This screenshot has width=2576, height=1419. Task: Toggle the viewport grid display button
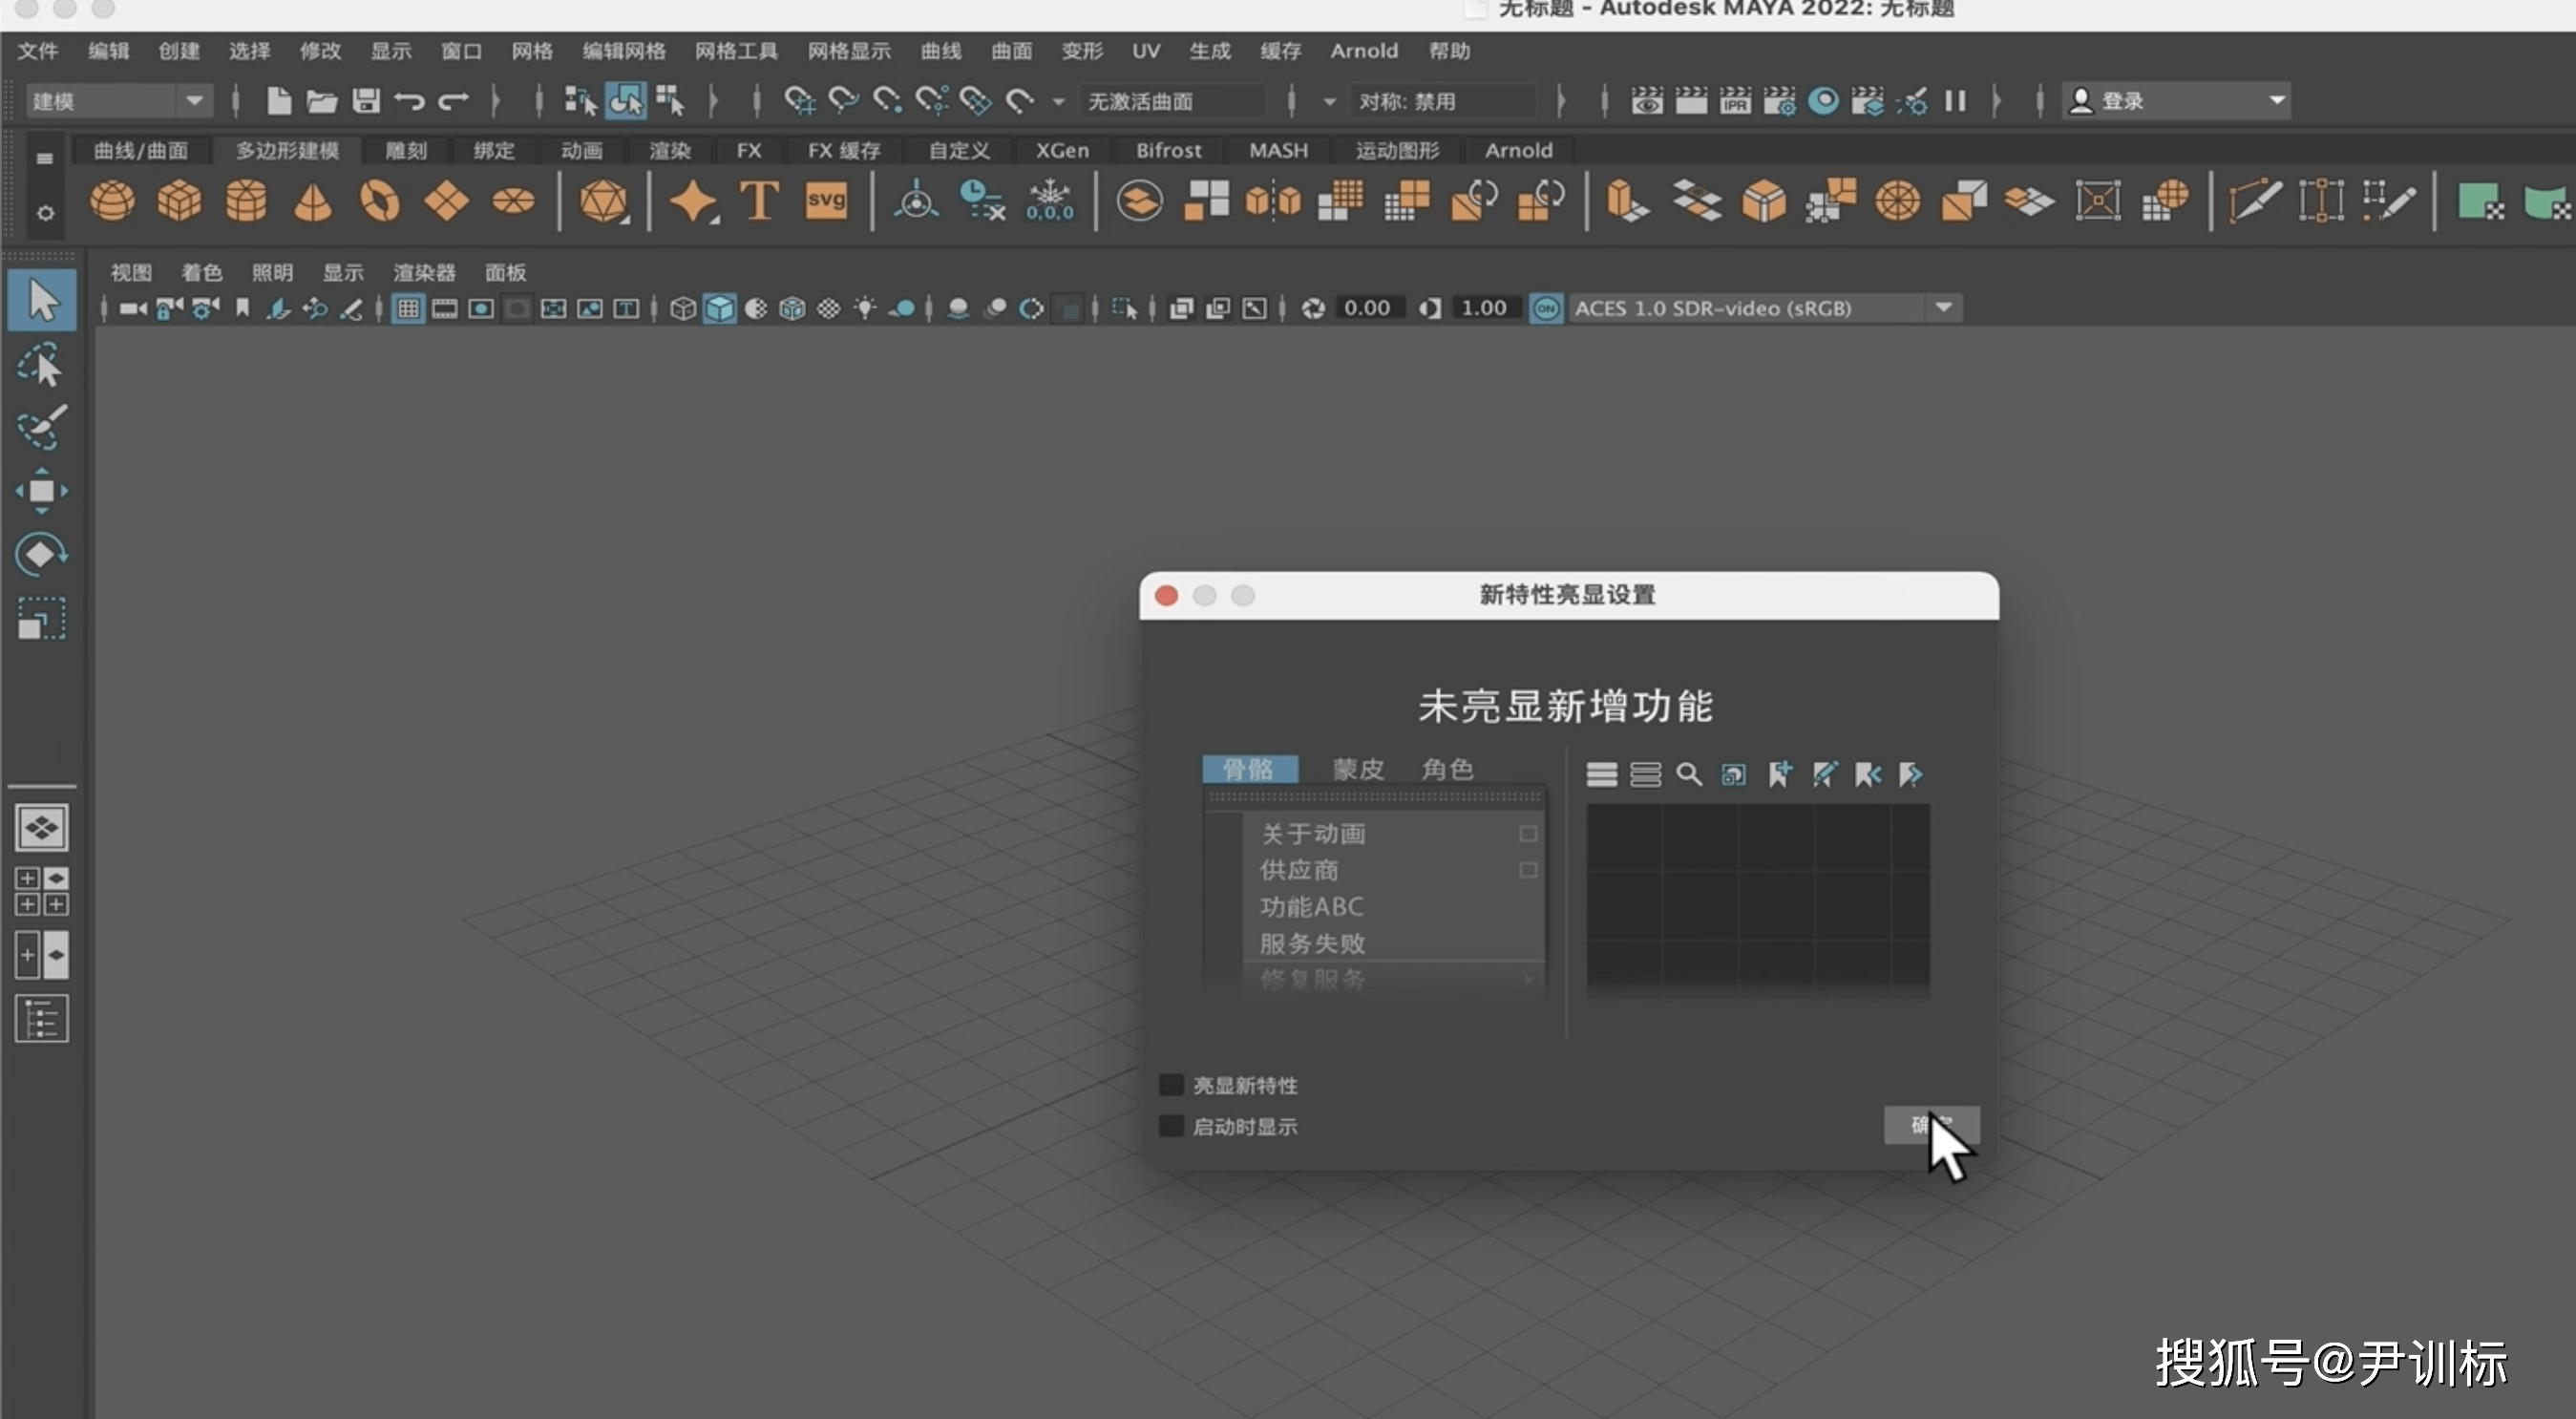coord(408,309)
